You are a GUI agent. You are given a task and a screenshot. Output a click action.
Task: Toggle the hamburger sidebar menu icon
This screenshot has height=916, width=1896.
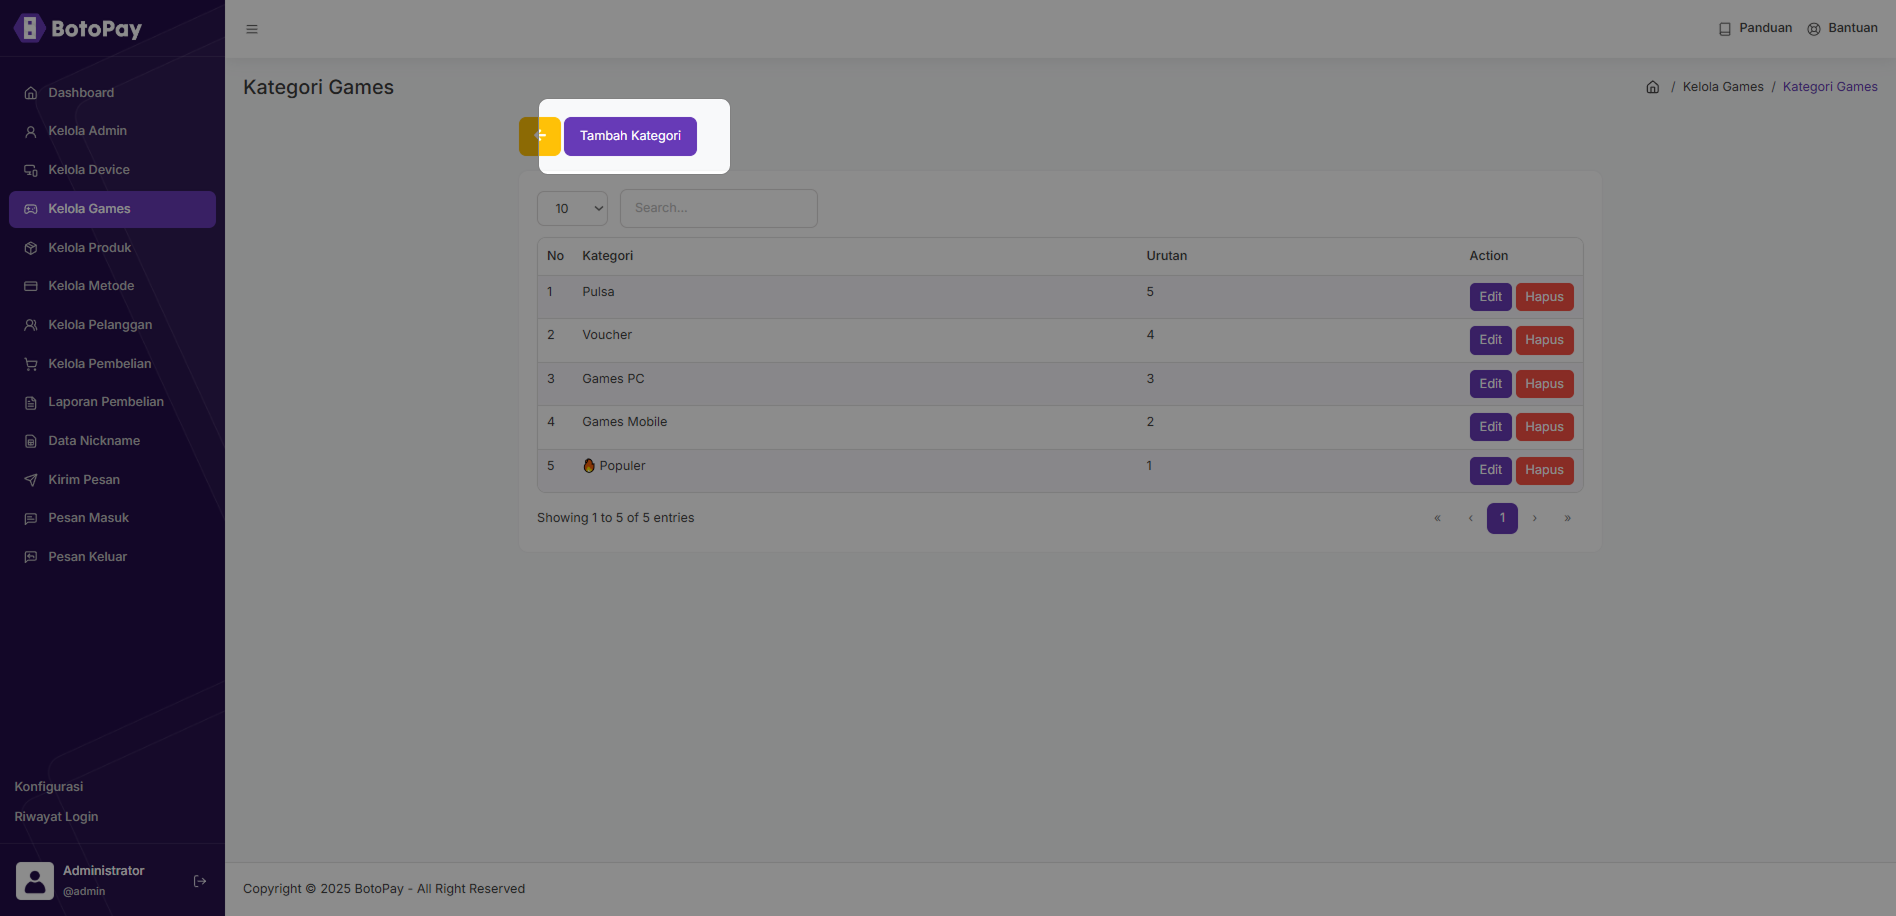pos(252,29)
